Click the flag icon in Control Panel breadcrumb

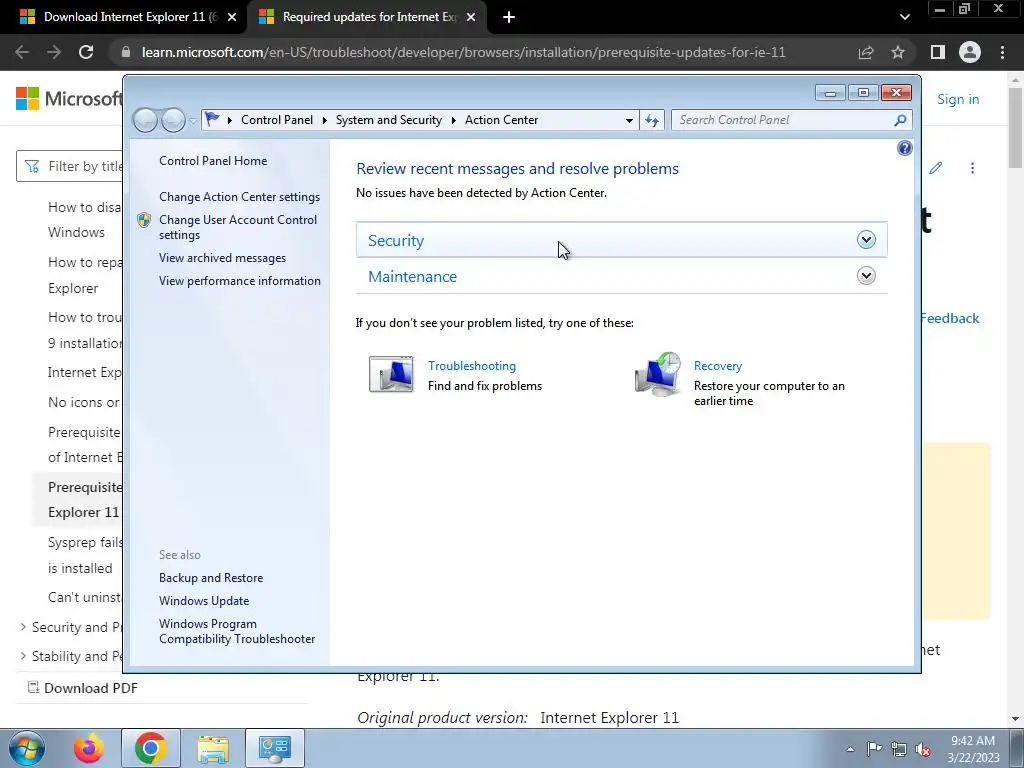(212, 120)
